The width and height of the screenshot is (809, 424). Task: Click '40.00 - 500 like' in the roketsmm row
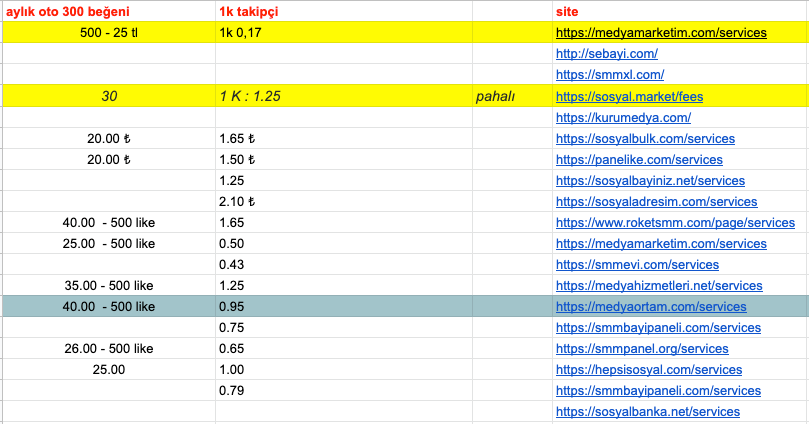click(109, 223)
